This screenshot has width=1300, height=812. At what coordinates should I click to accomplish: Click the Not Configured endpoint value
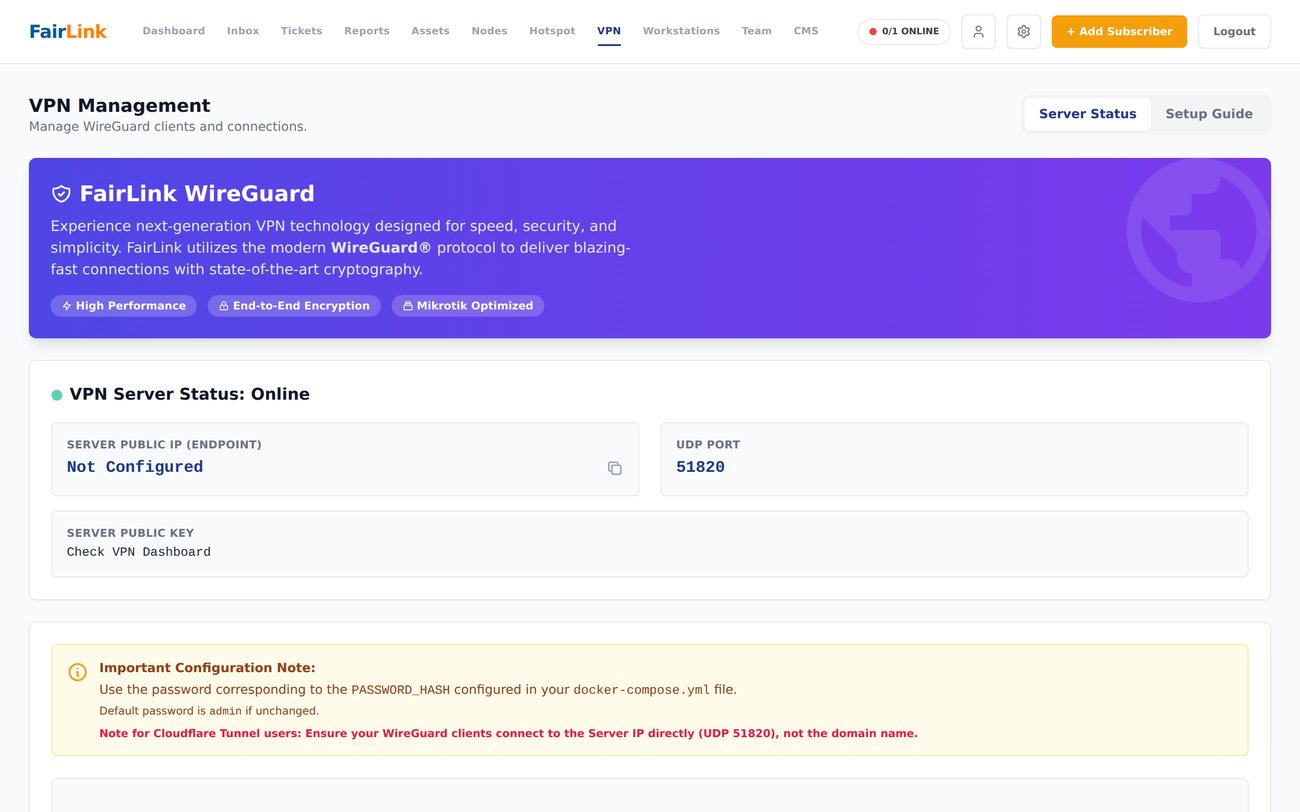point(135,467)
